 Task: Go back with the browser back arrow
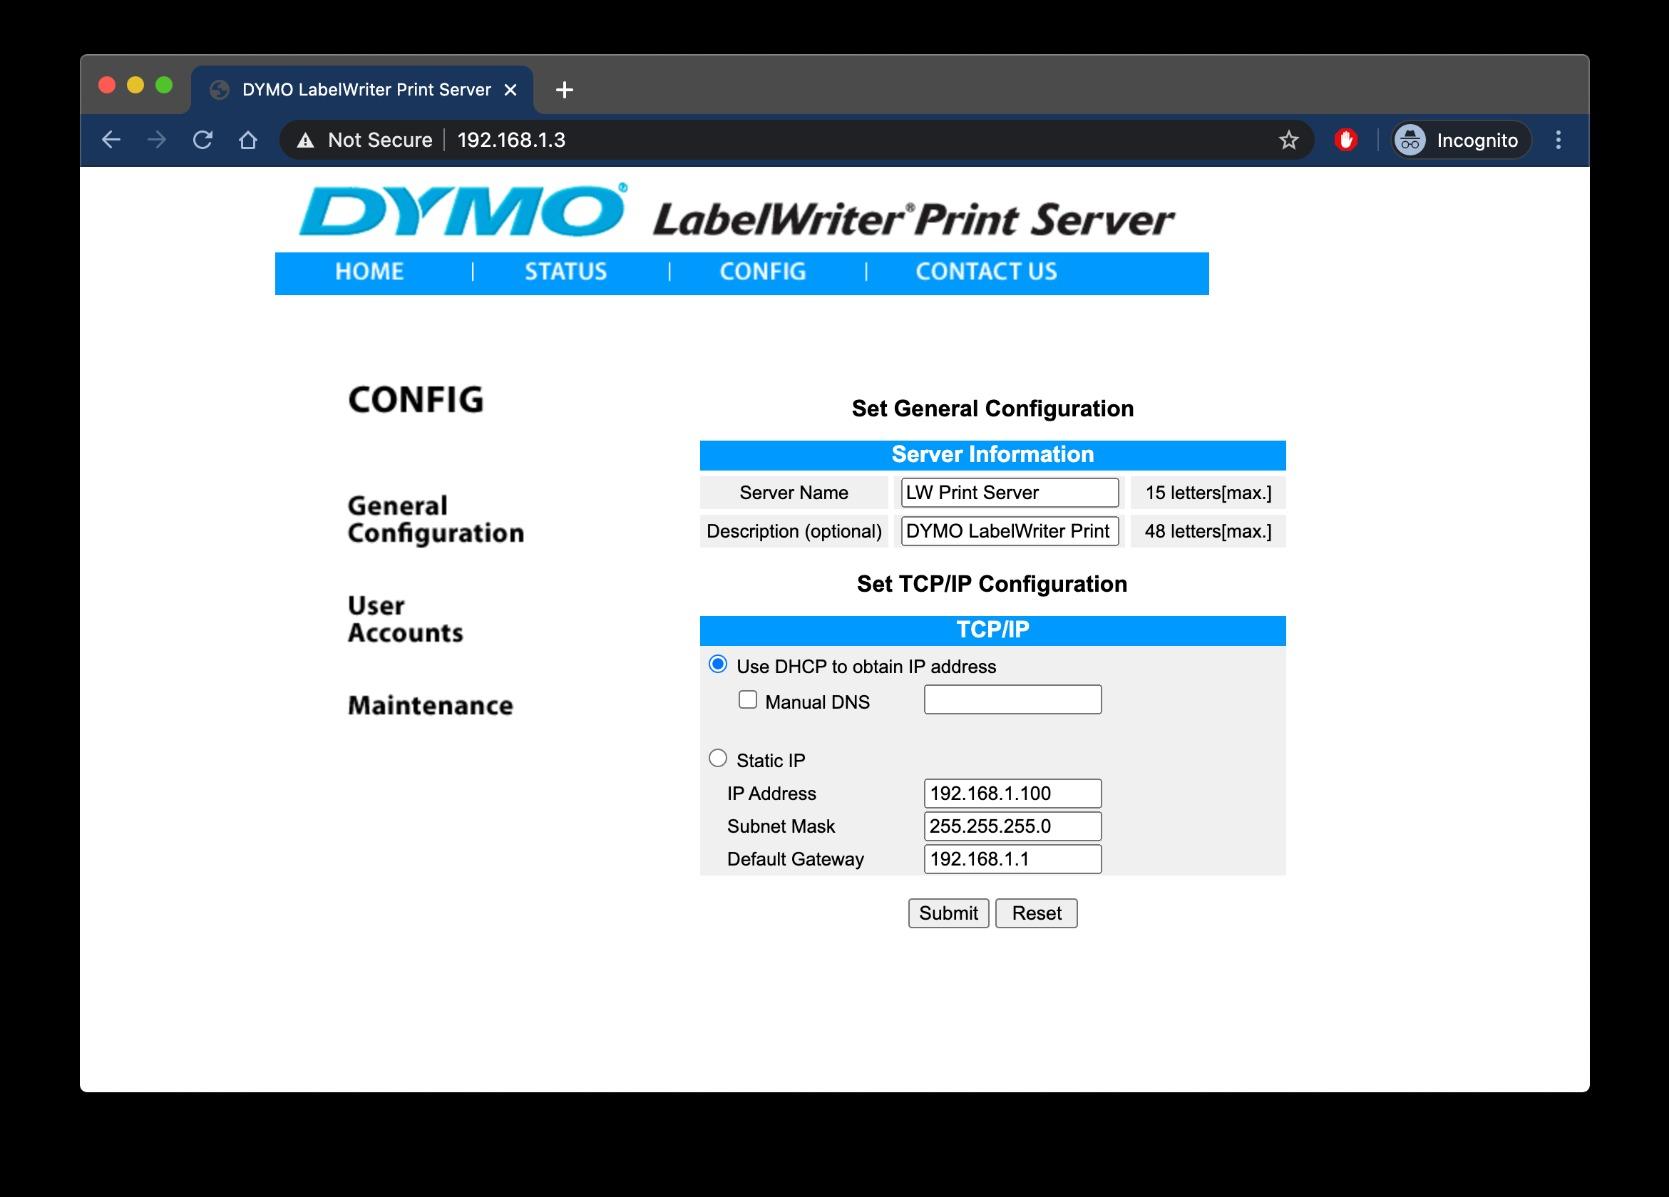point(111,140)
